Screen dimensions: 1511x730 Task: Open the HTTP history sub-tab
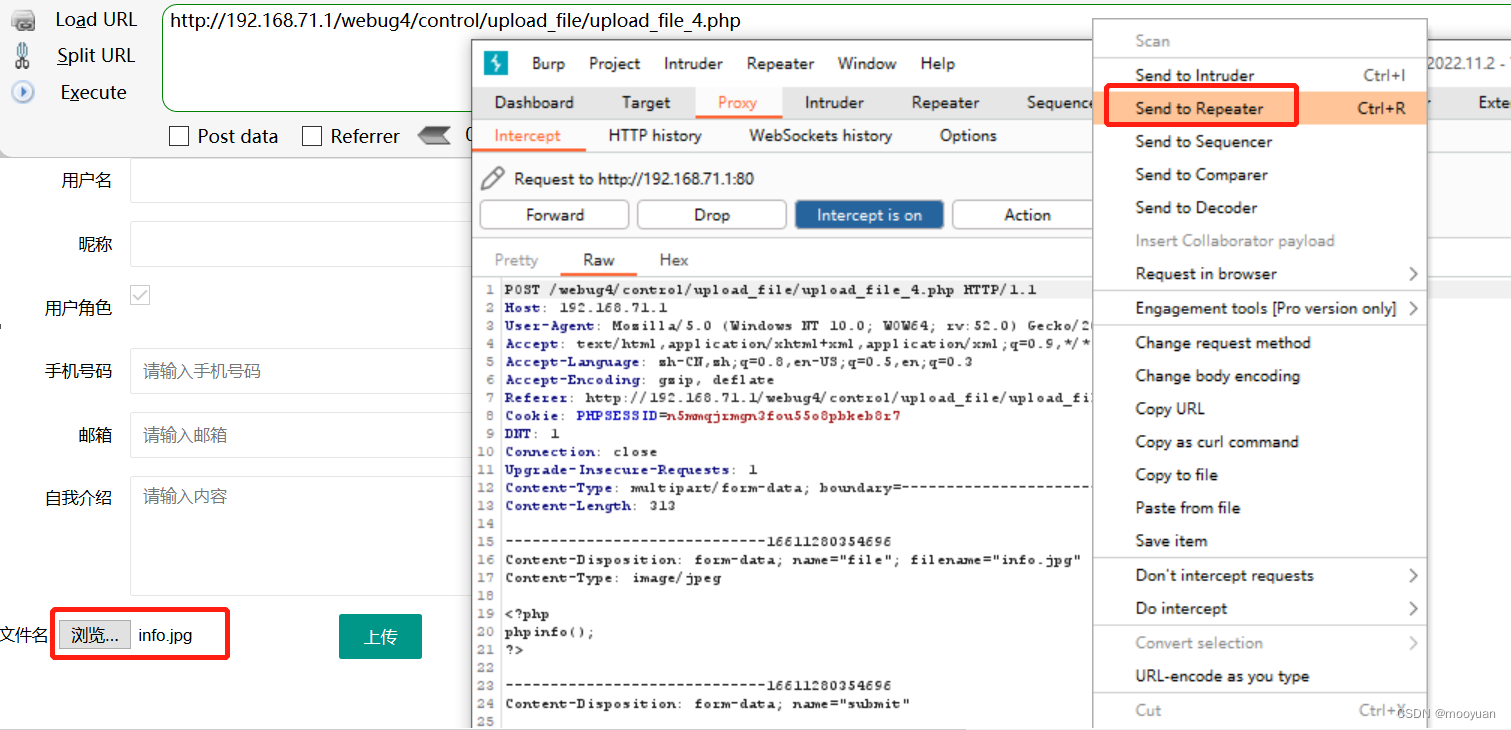point(655,136)
